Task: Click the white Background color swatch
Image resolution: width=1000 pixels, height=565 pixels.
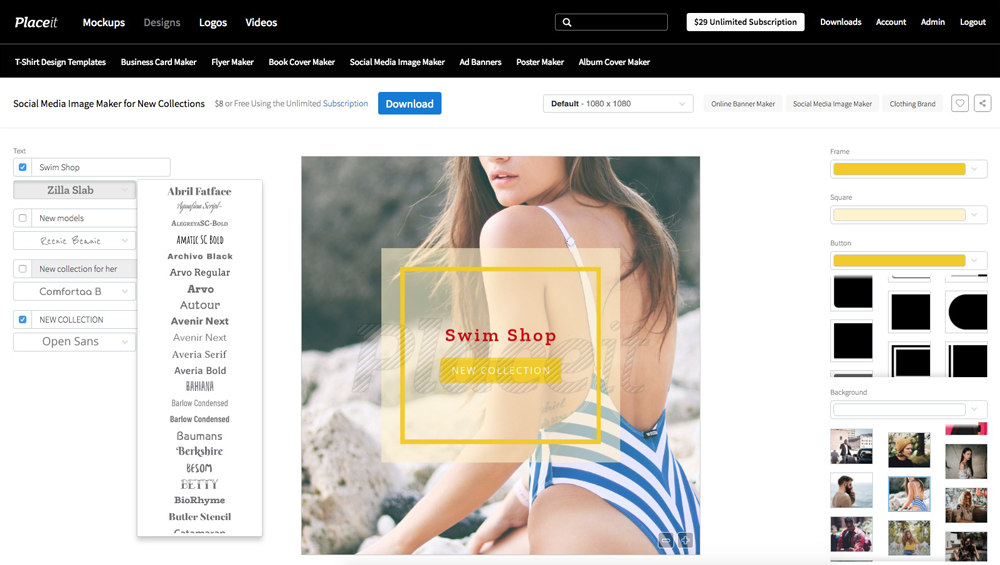Action: (899, 409)
